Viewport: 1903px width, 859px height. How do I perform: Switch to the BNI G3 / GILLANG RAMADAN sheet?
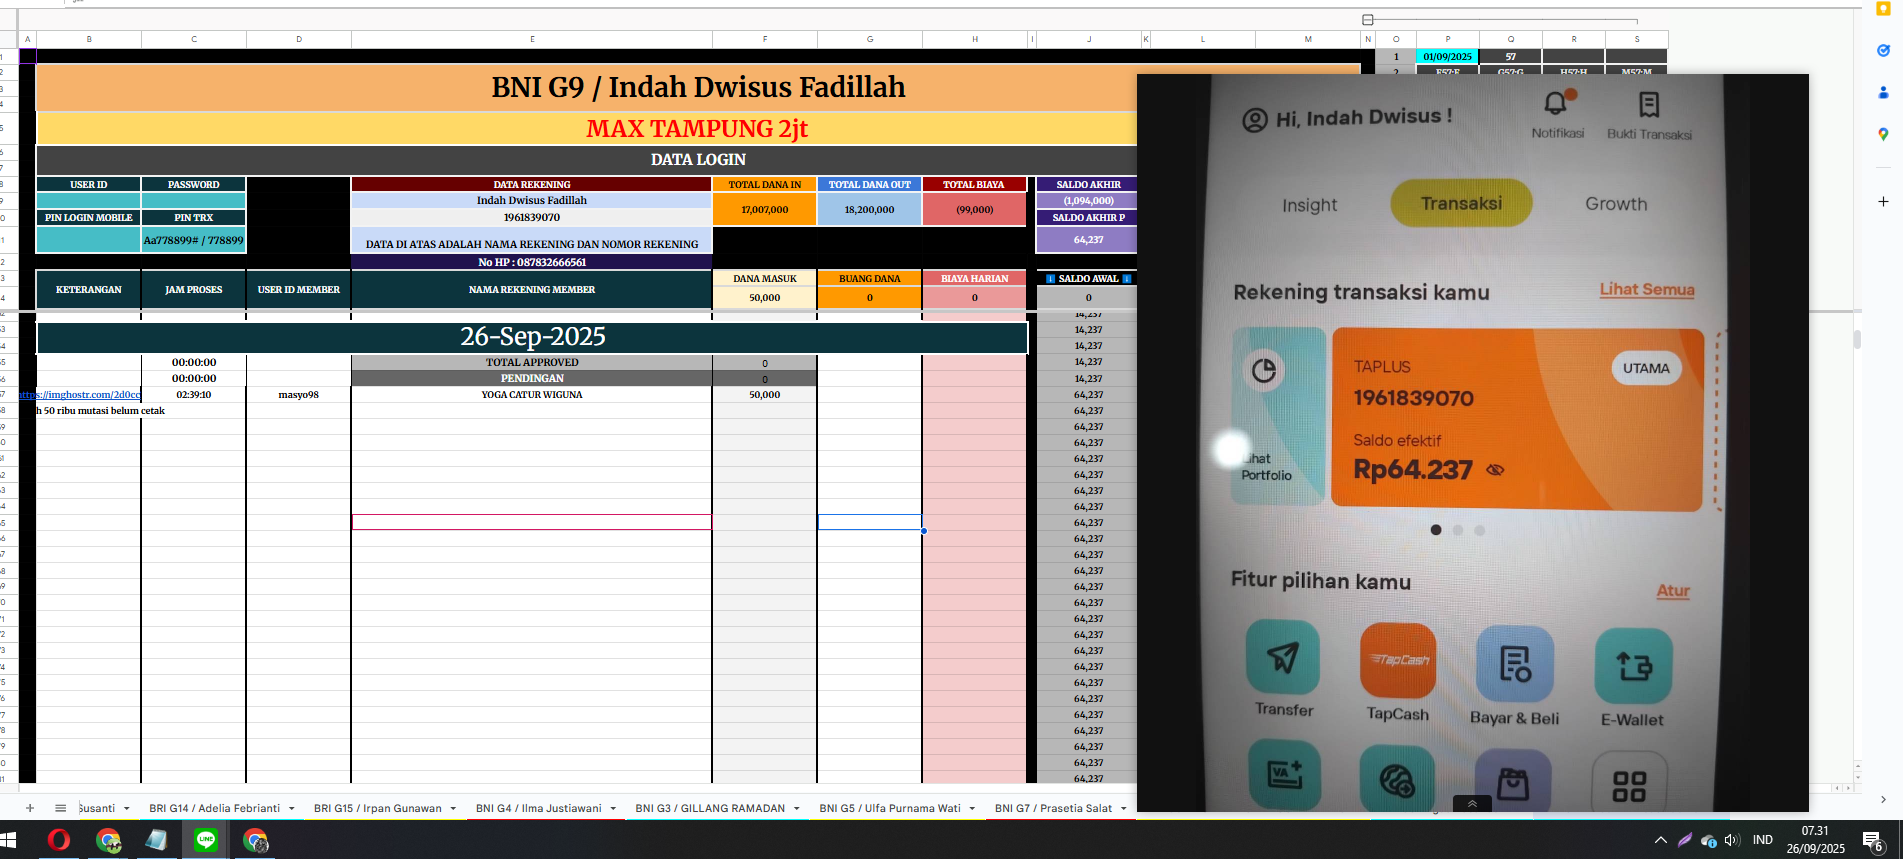pos(710,808)
